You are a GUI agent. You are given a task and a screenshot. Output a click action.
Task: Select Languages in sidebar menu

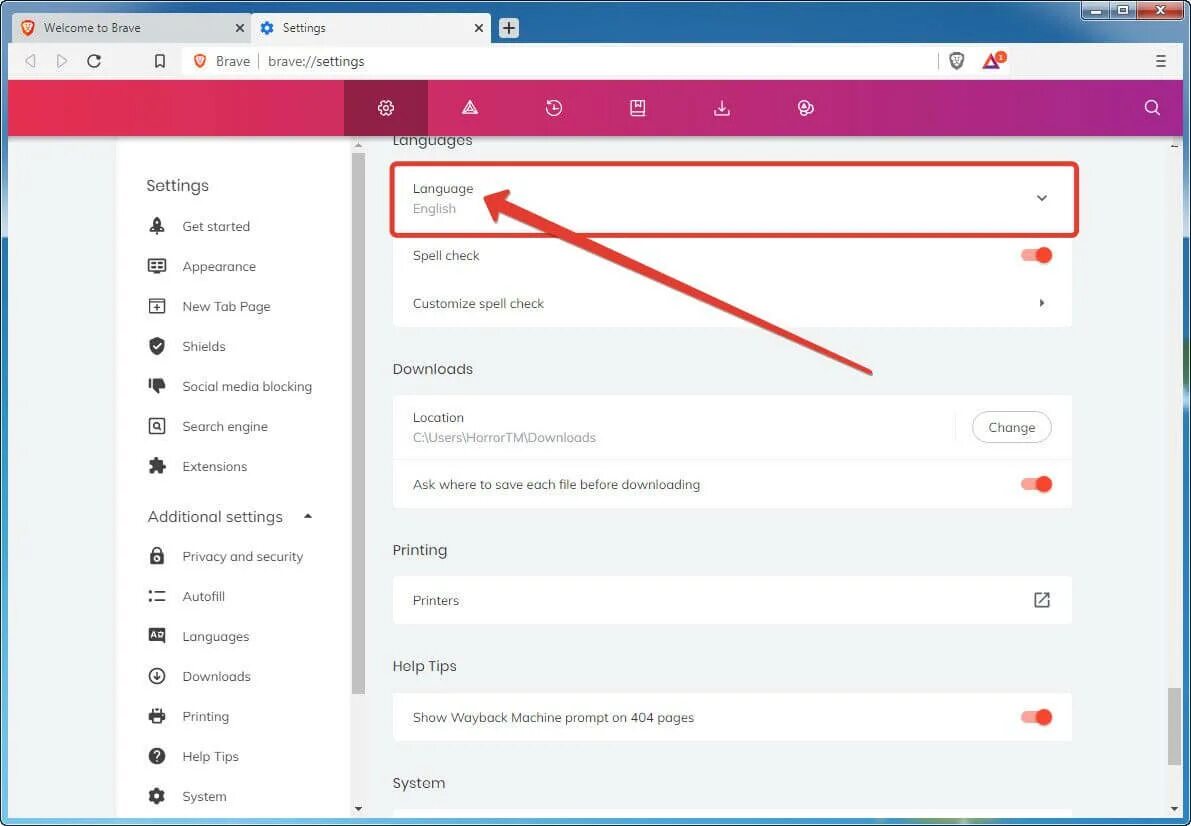(x=216, y=637)
